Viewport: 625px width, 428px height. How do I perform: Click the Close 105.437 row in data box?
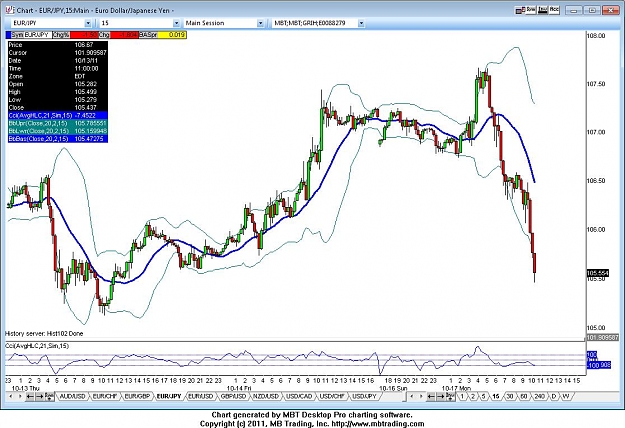[x=57, y=108]
